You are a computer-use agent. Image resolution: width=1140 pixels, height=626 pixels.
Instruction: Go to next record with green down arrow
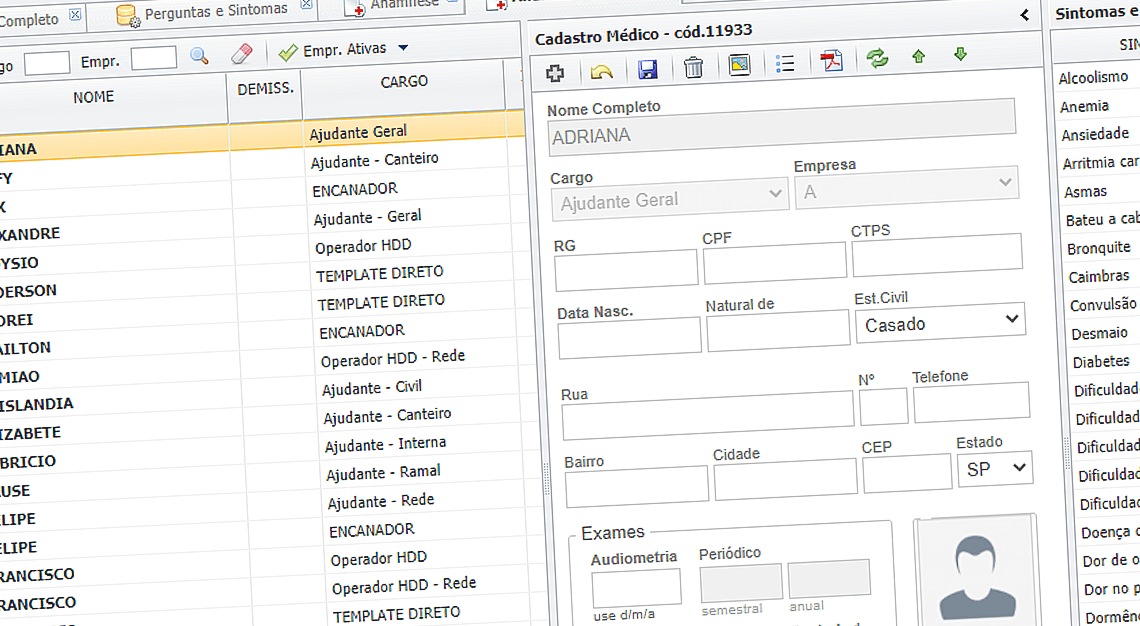pos(961,54)
